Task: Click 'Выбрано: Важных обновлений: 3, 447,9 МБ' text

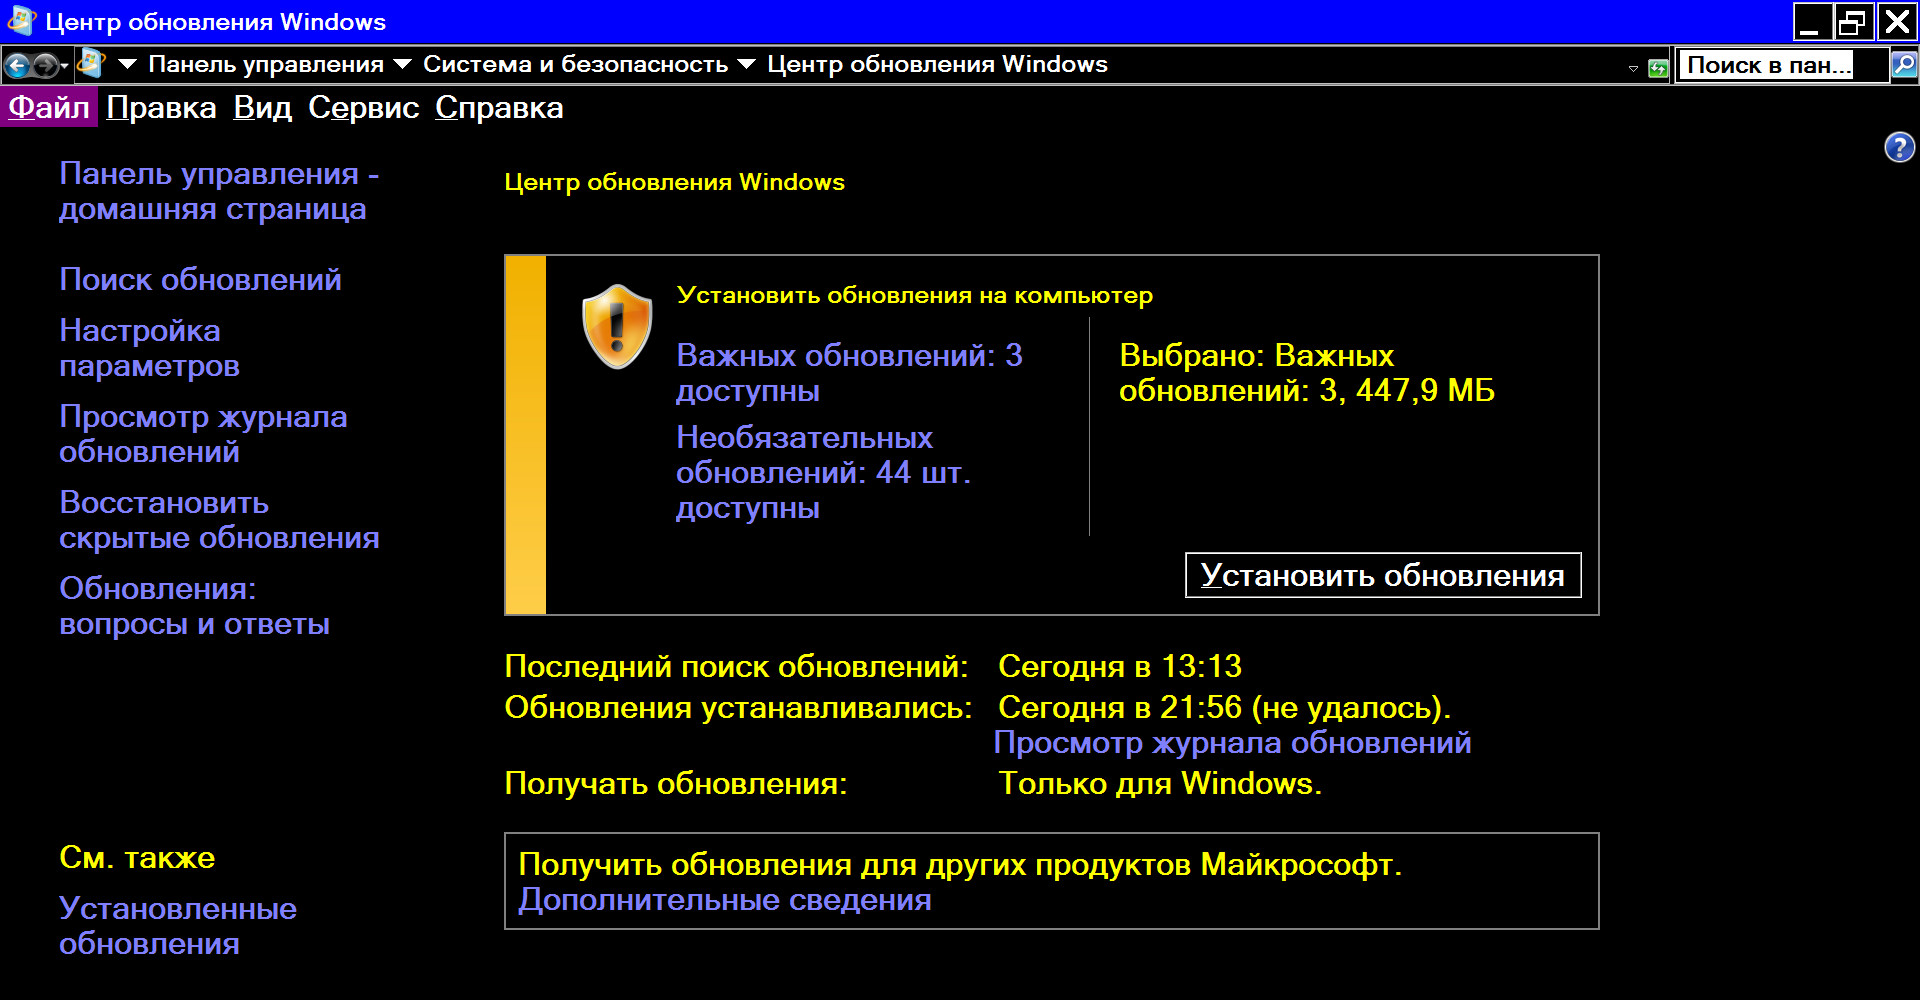Action: pyautogui.click(x=1307, y=372)
